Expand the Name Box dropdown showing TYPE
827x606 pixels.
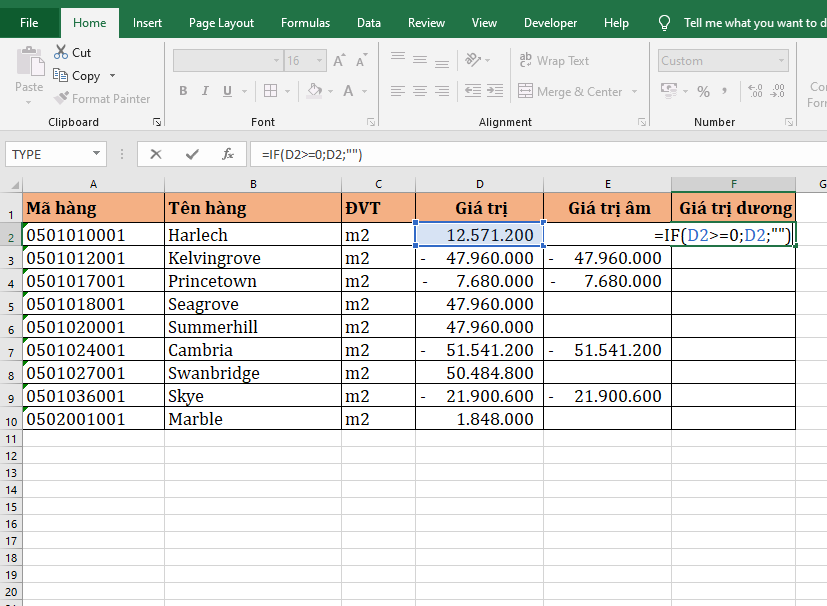point(97,154)
